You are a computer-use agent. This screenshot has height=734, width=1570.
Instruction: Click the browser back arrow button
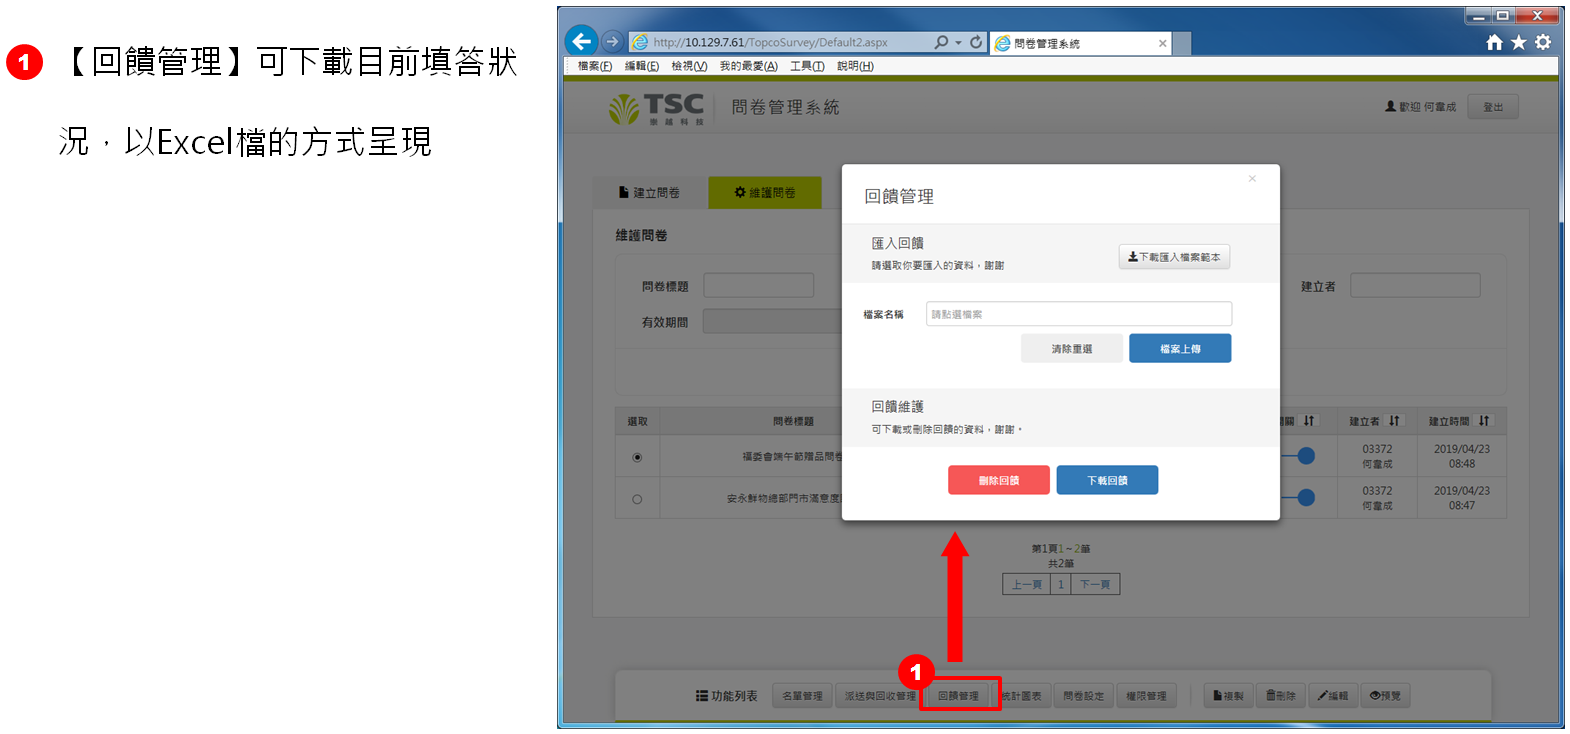click(581, 41)
